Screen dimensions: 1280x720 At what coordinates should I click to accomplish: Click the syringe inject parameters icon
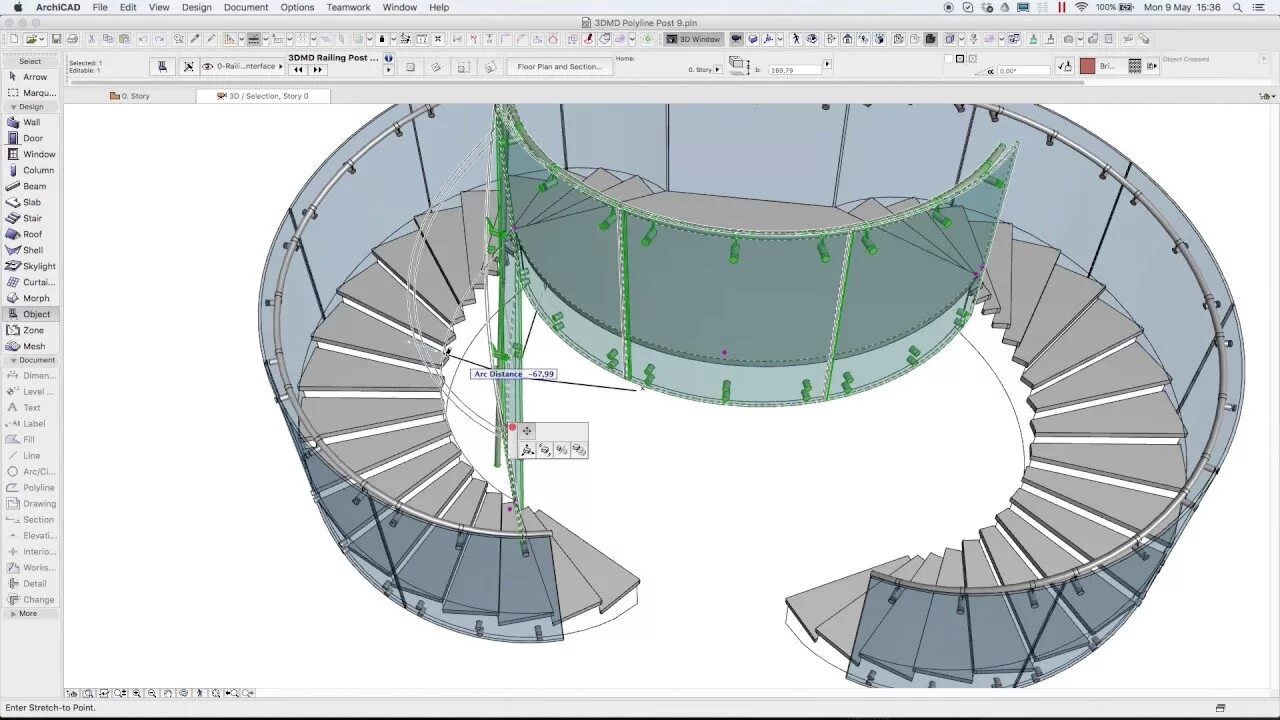pos(211,39)
